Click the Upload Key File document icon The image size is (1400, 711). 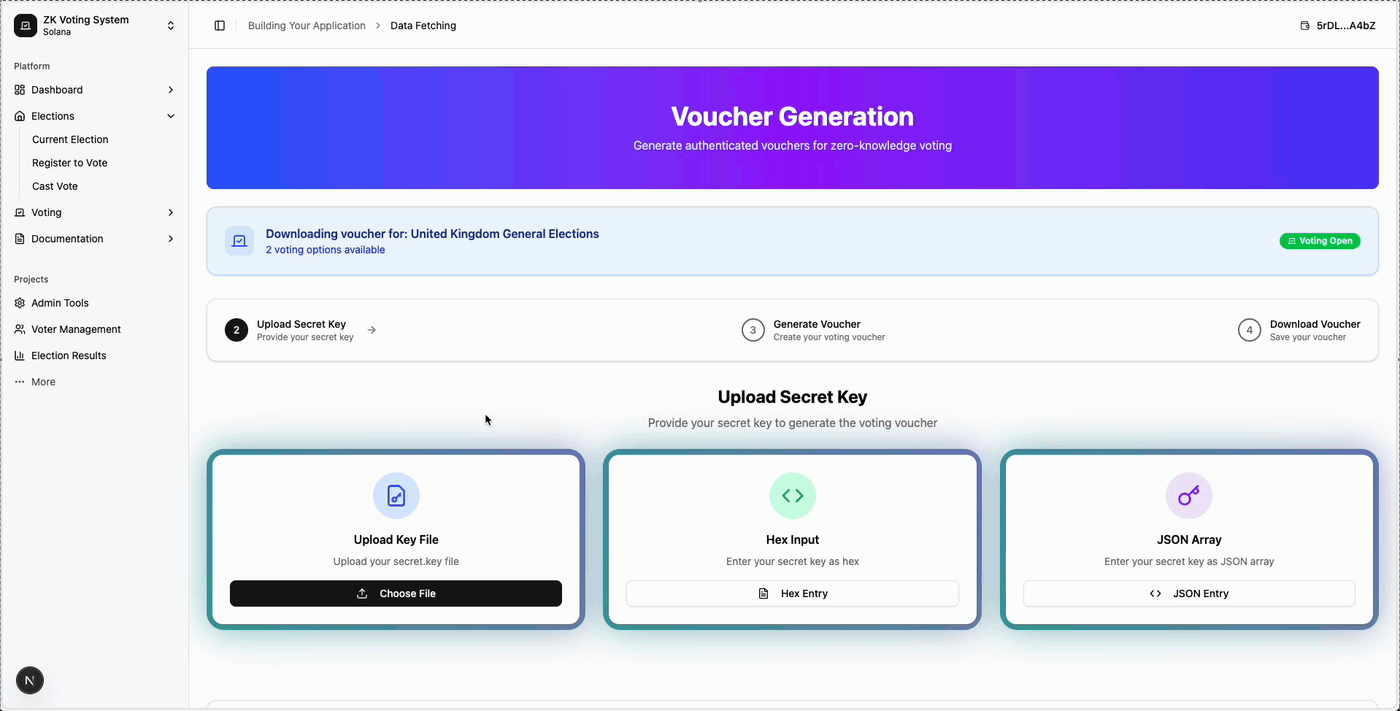click(x=396, y=496)
